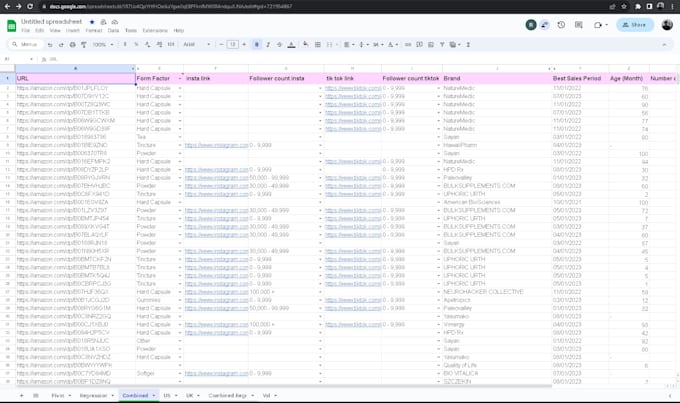Switch to the Pivot sheet tab

58,395
